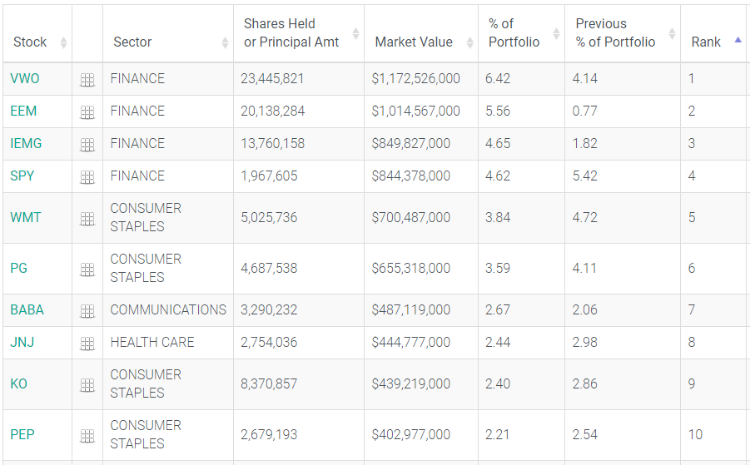Open the VWO stock link
Viewport: 750px width, 465px height.
(x=25, y=79)
